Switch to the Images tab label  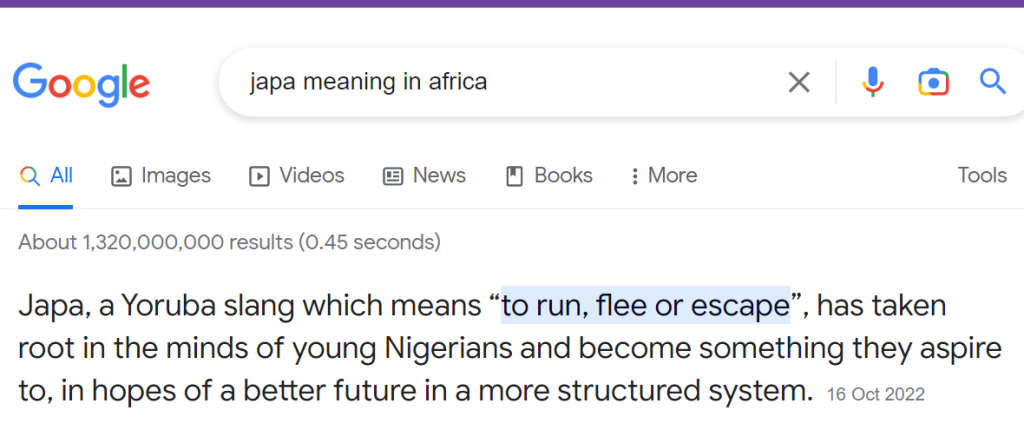pos(176,176)
